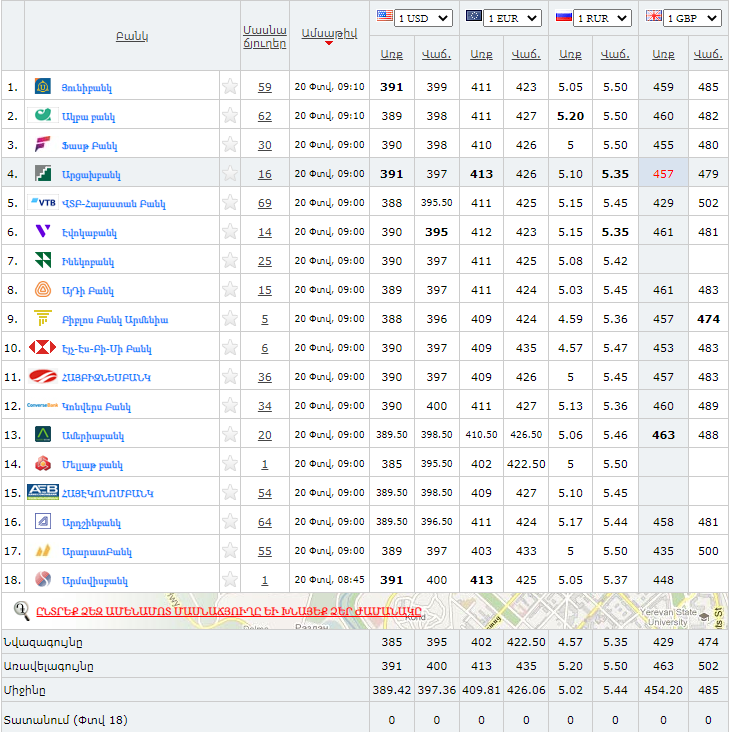Image resolution: width=729 pixels, height=732 pixels.
Task: Open the 1 USD currency dropdown
Action: tap(423, 18)
